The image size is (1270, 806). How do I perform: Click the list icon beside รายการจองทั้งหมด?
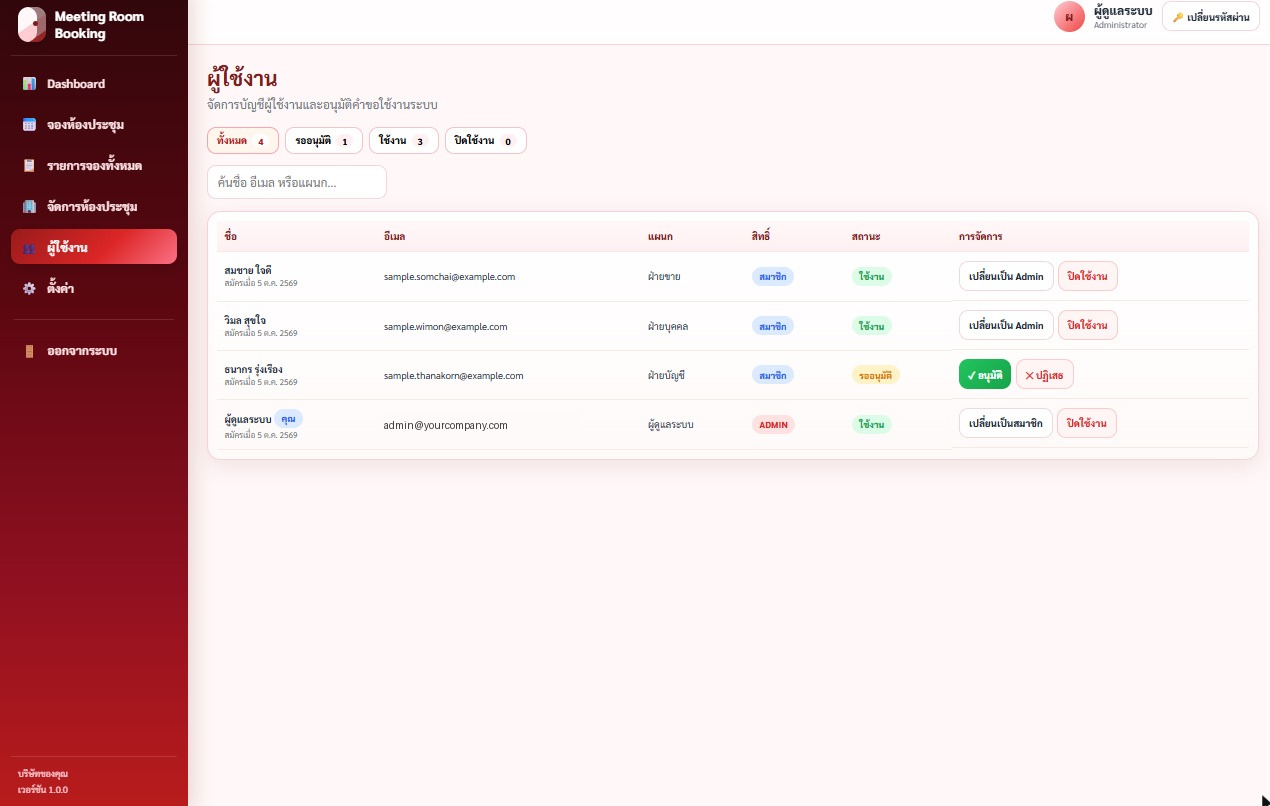[29, 166]
